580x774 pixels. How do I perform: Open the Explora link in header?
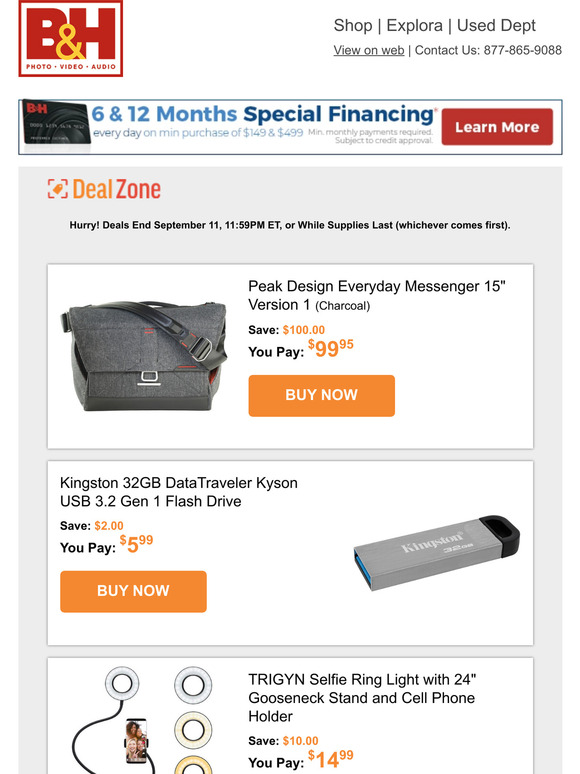click(414, 25)
